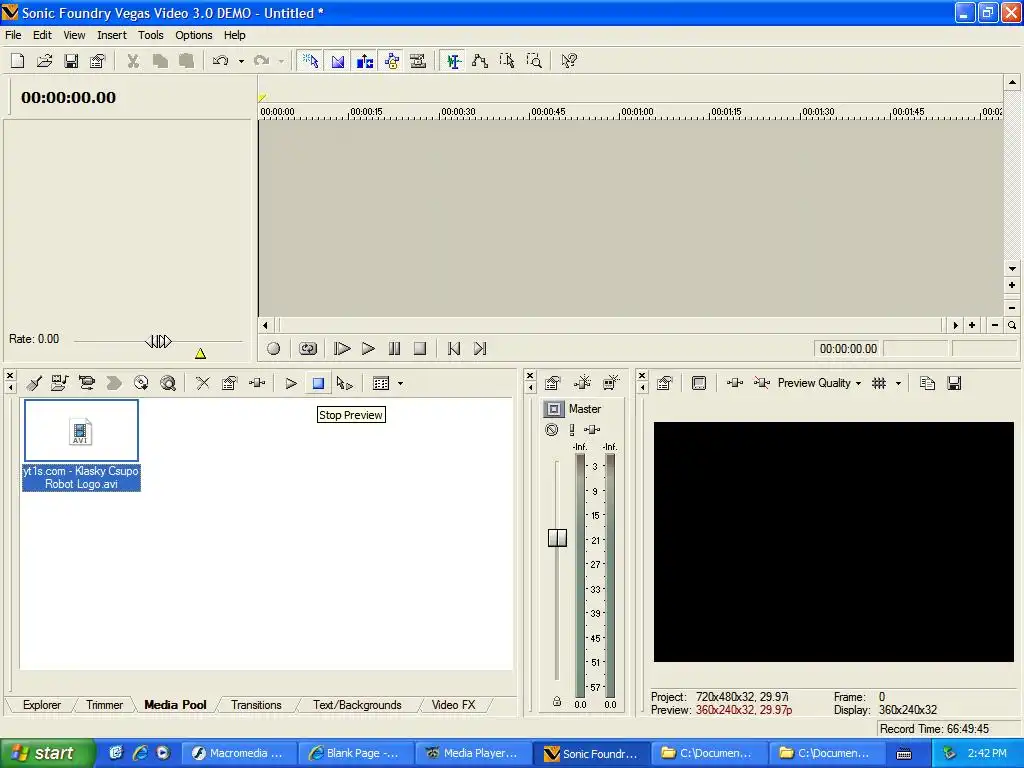Click Play From Start in transport bar

point(342,349)
